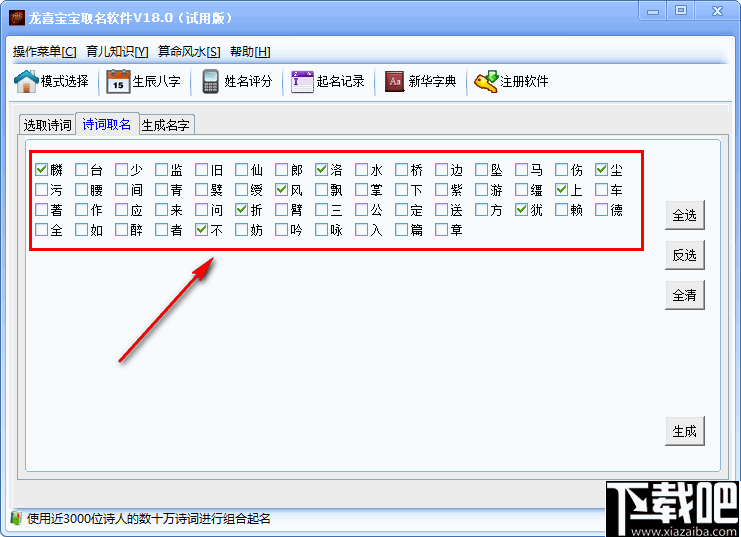Check the 如 checkbox
The width and height of the screenshot is (741, 537).
(82, 230)
